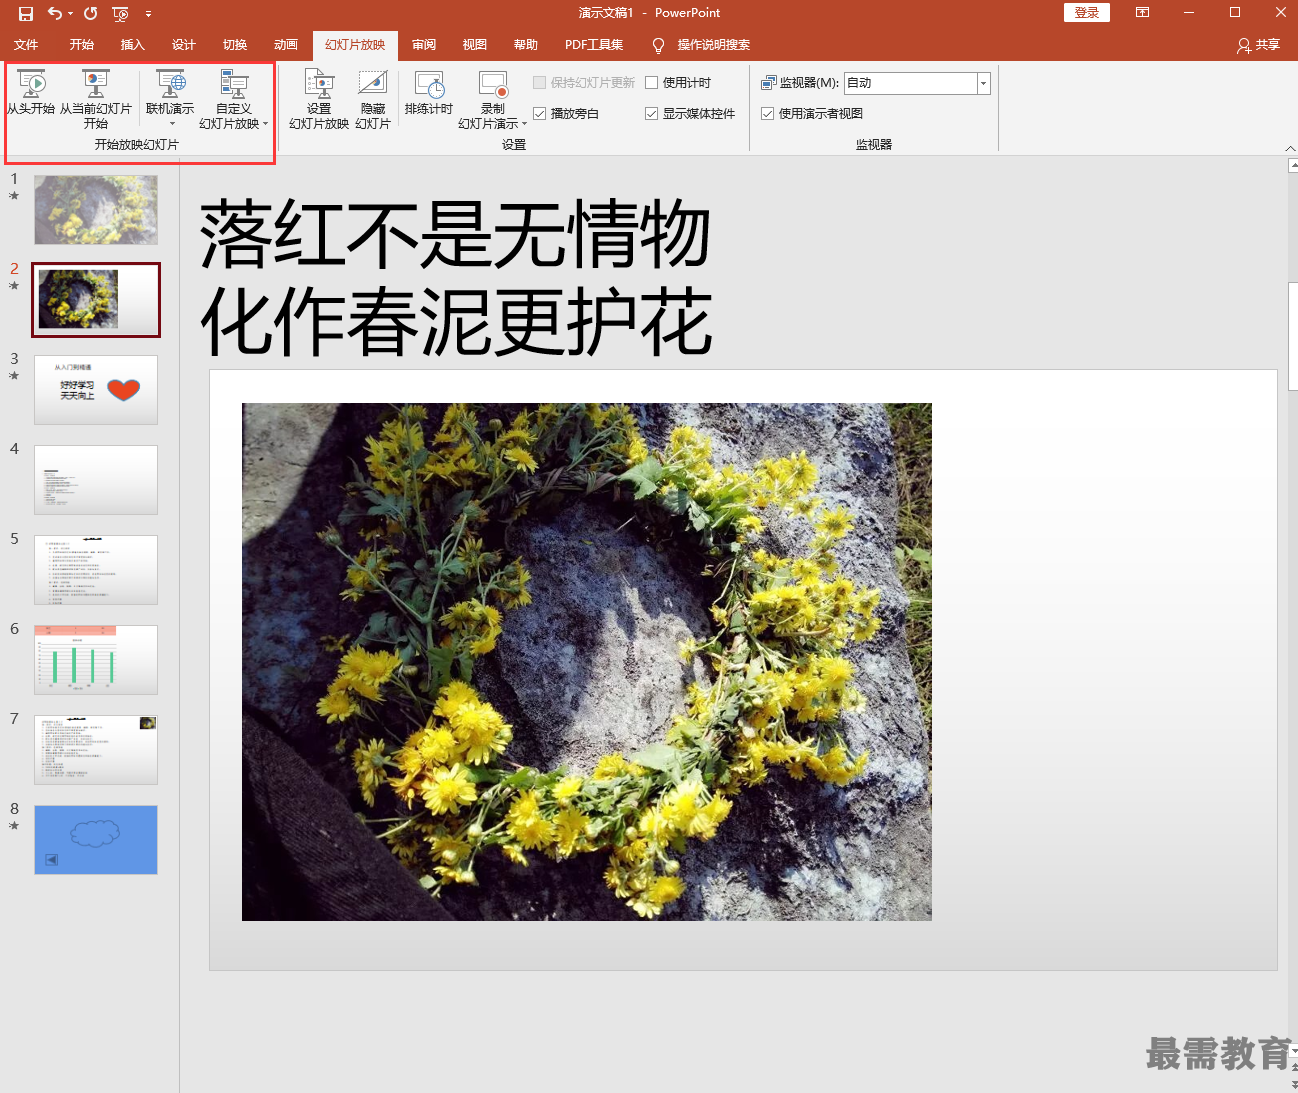
Task: Switch to the 开始 (Home) tab
Action: click(82, 45)
